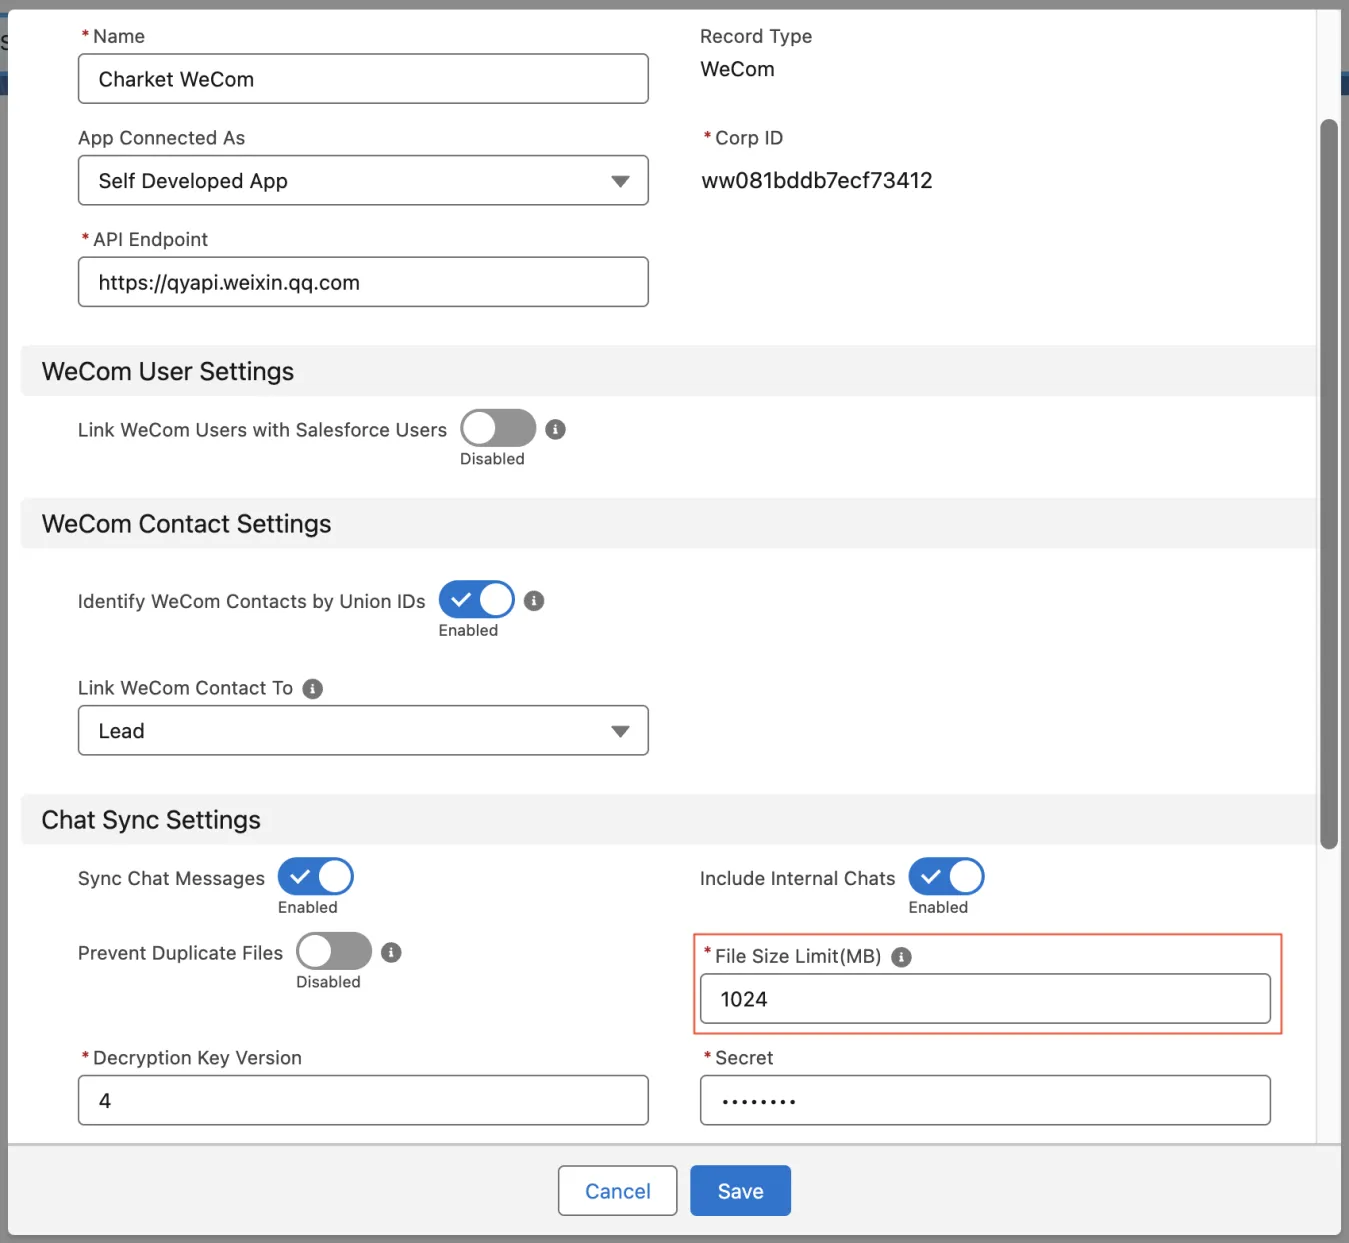The height and width of the screenshot is (1243, 1349).
Task: Select the File Size Limit input box
Action: tap(985, 1000)
